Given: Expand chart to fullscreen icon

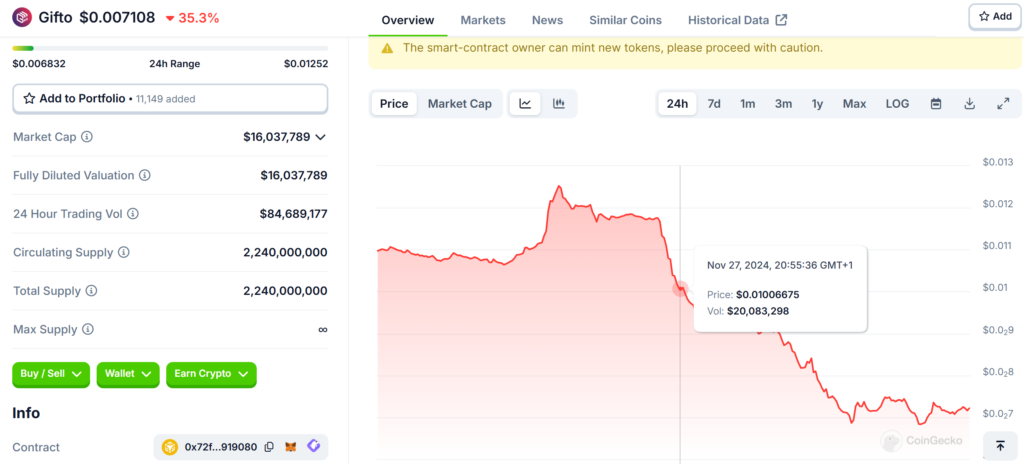Looking at the screenshot, I should click(1003, 103).
